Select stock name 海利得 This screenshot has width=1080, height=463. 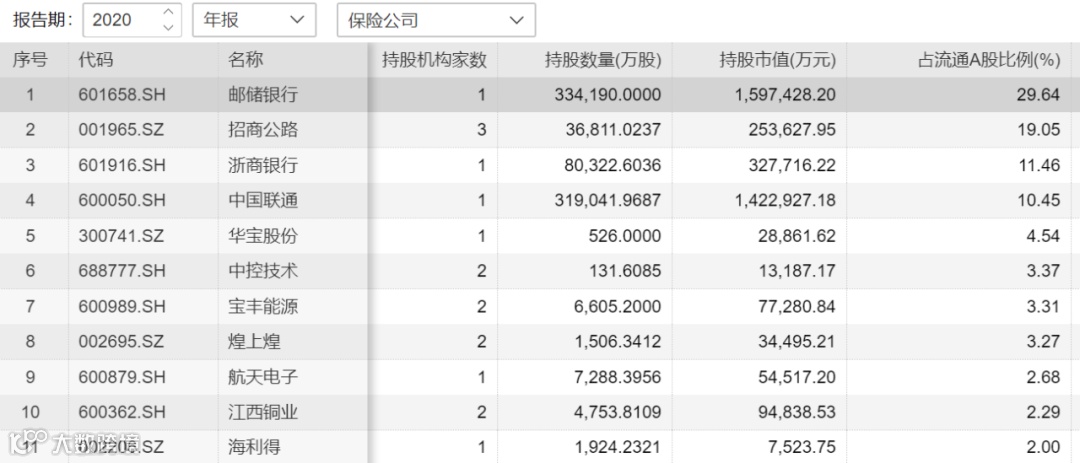[254, 447]
